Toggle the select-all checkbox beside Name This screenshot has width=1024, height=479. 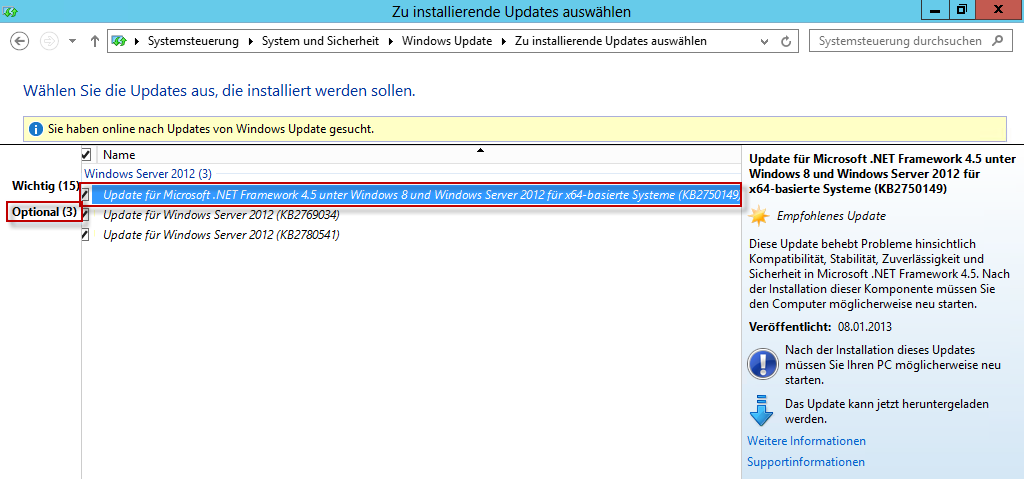(x=86, y=155)
